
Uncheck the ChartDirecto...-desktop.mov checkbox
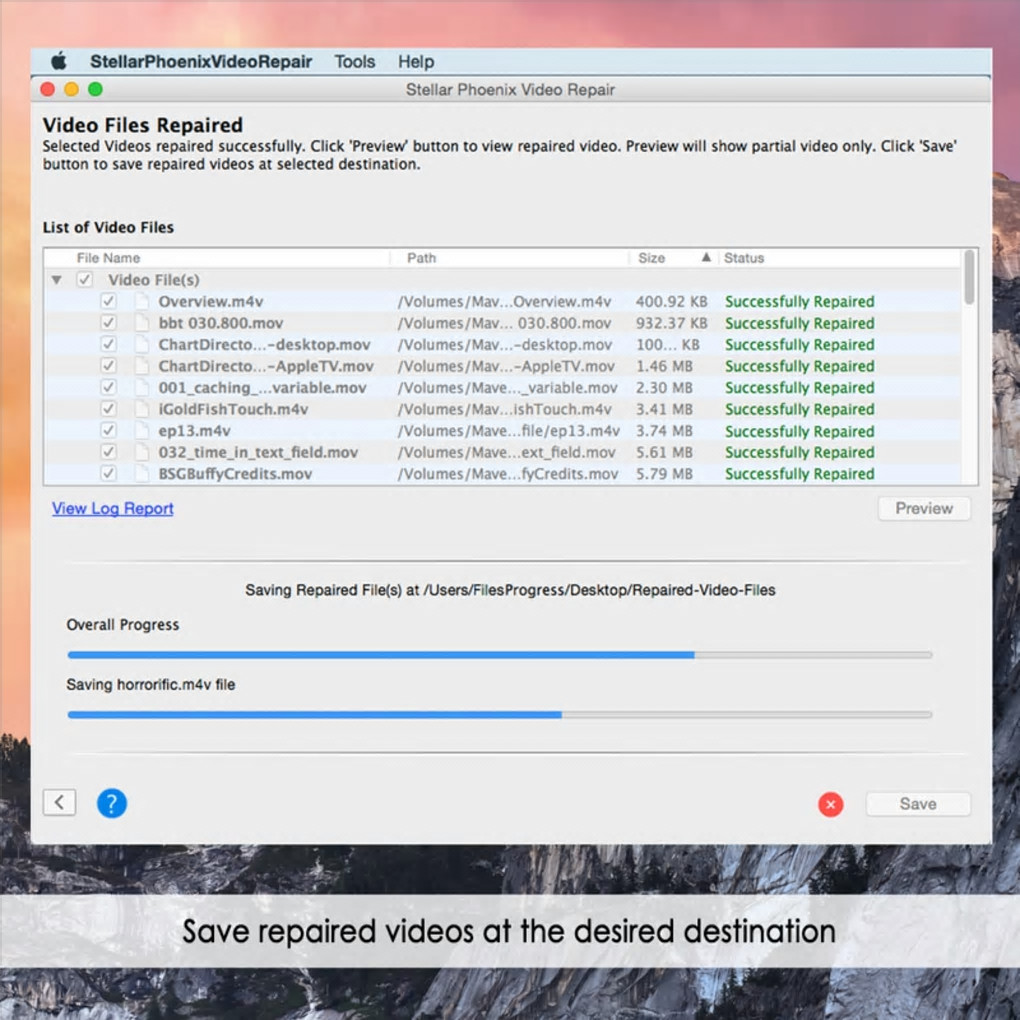coord(109,344)
